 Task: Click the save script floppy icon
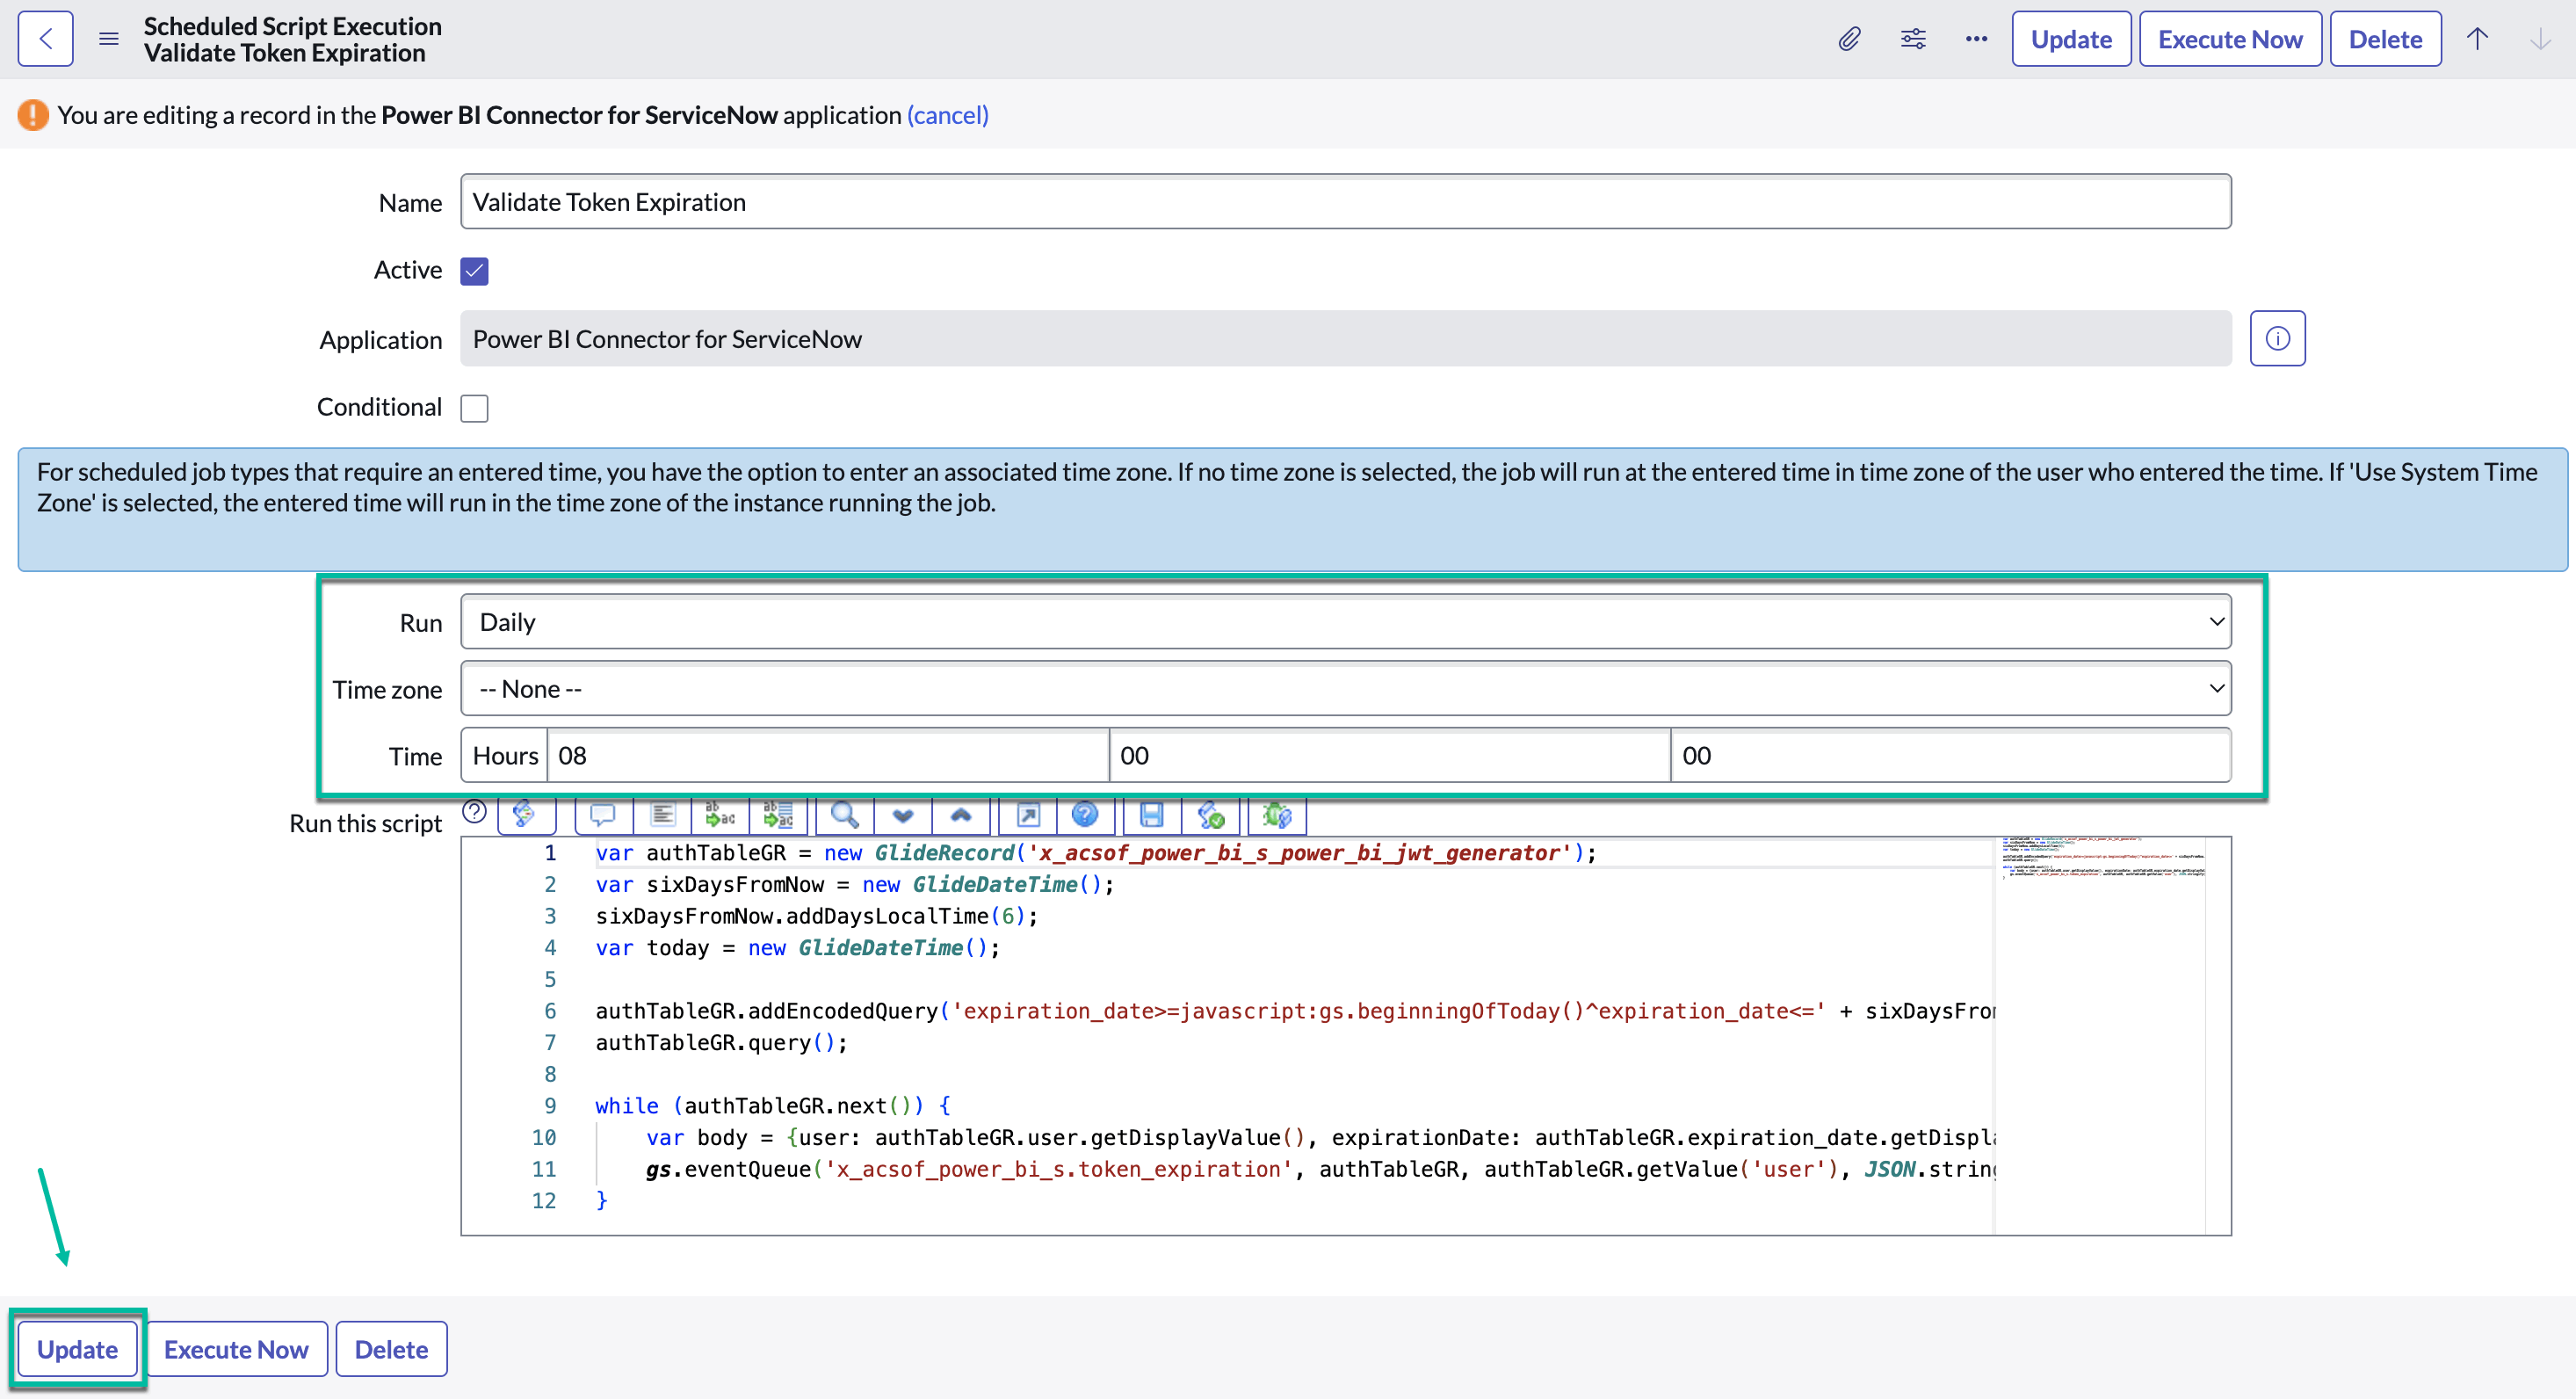(1151, 815)
